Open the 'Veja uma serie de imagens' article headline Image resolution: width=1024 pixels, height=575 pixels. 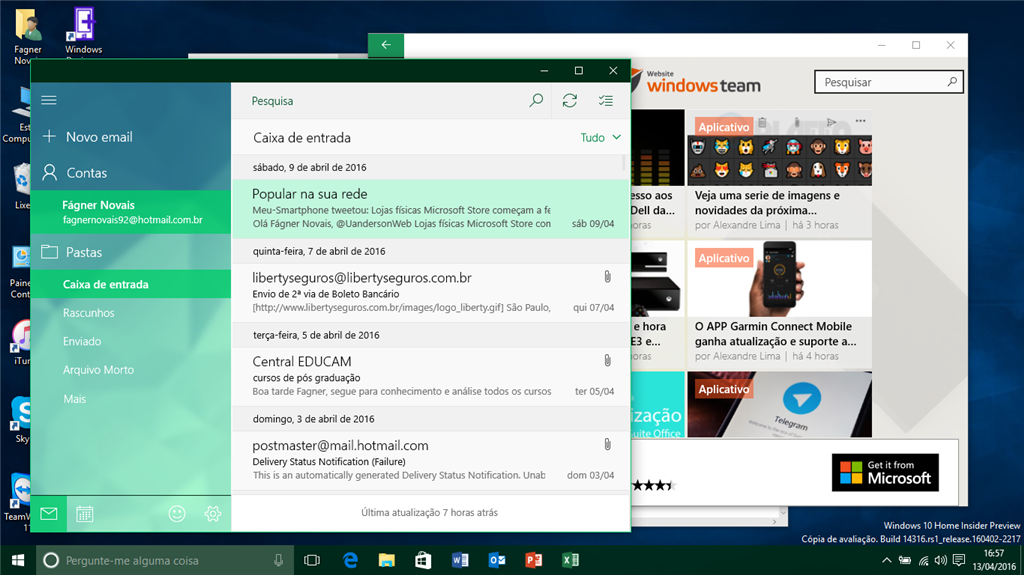pyautogui.click(x=767, y=203)
